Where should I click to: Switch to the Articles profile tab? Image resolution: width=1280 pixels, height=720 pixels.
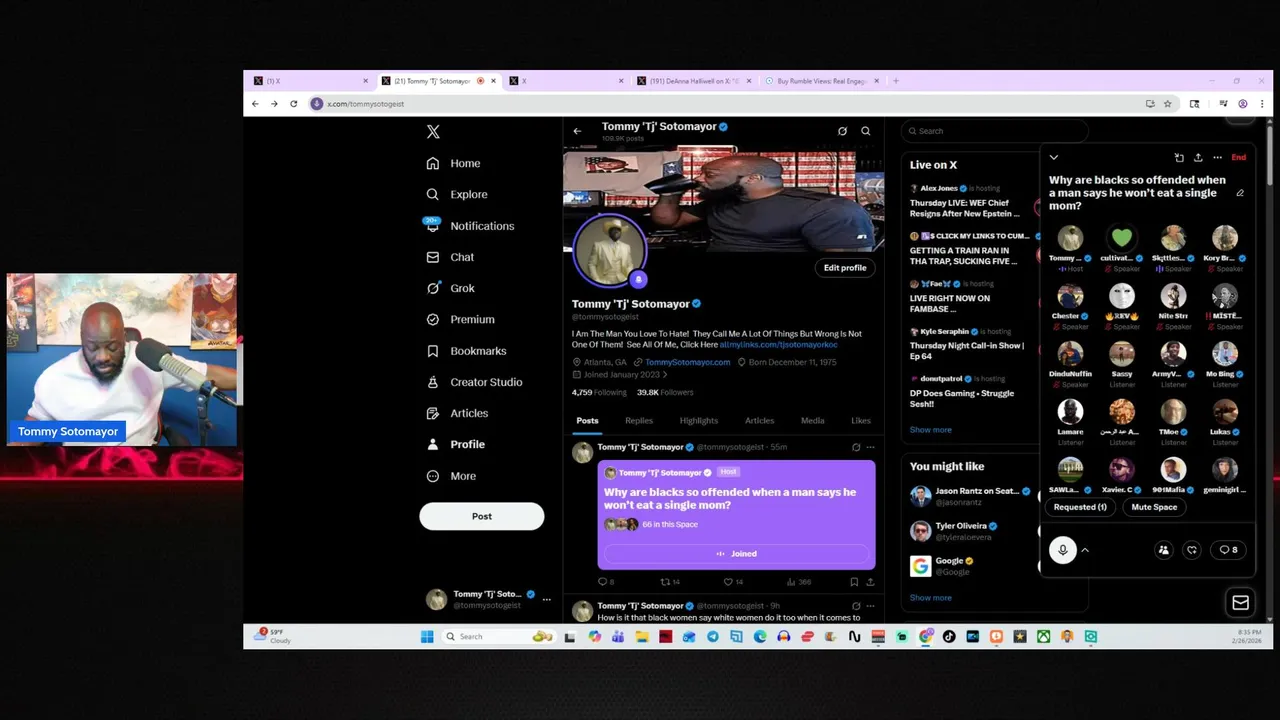click(x=759, y=421)
